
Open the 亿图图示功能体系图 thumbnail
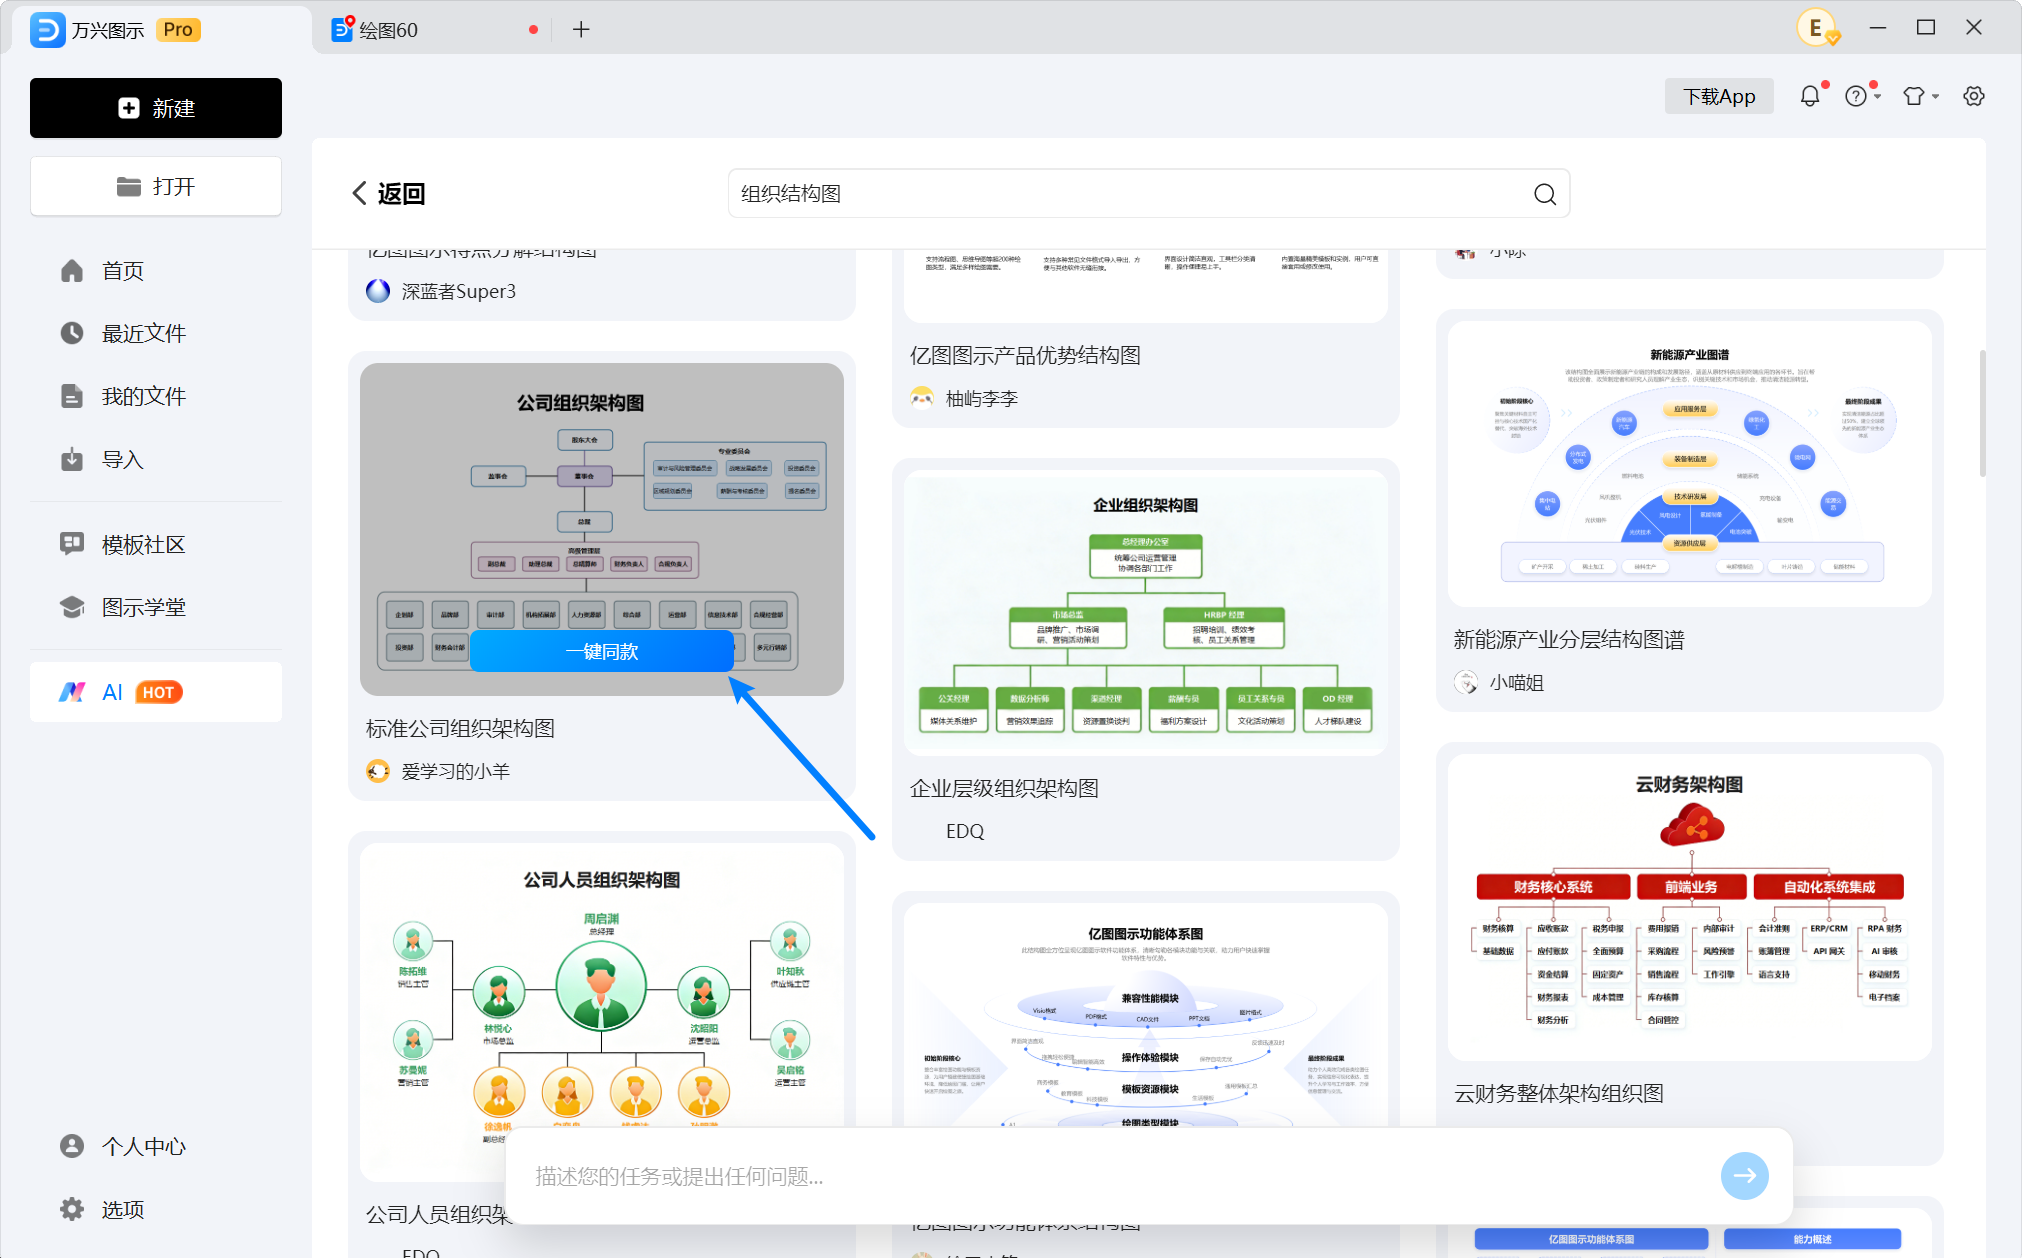(1146, 1015)
